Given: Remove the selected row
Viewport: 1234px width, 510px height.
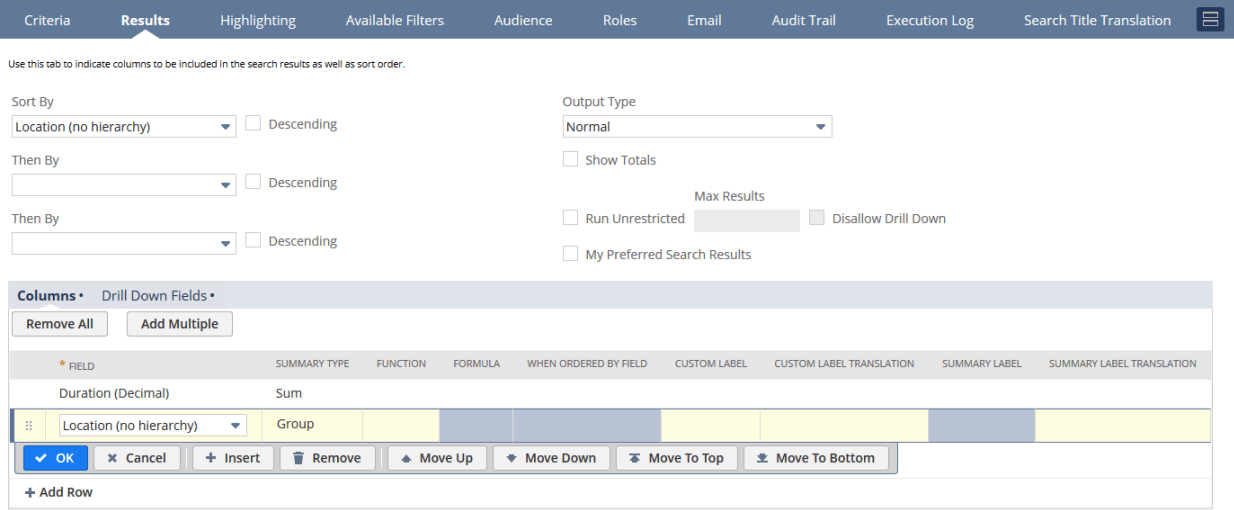Looking at the screenshot, I should (327, 458).
